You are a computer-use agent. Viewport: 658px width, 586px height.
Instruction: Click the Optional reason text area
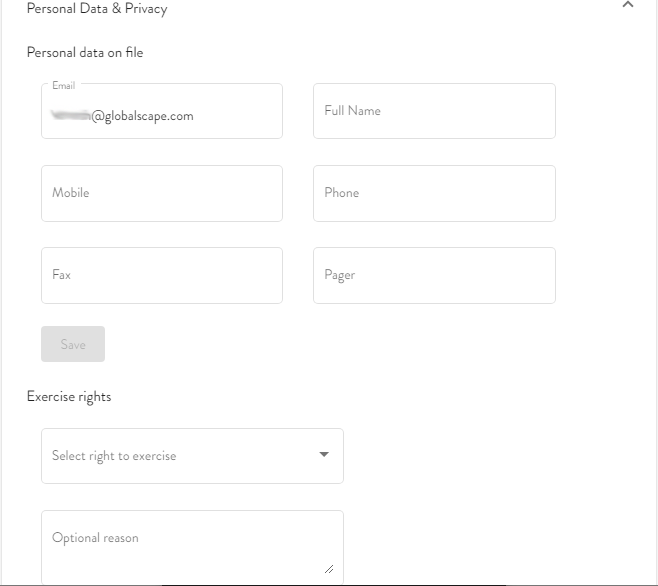192,547
